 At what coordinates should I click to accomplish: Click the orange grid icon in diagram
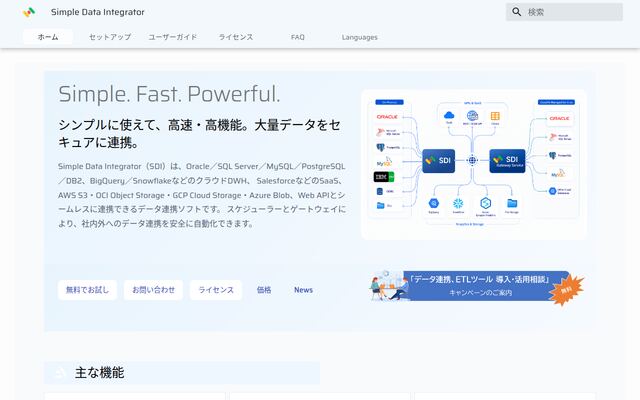495,116
